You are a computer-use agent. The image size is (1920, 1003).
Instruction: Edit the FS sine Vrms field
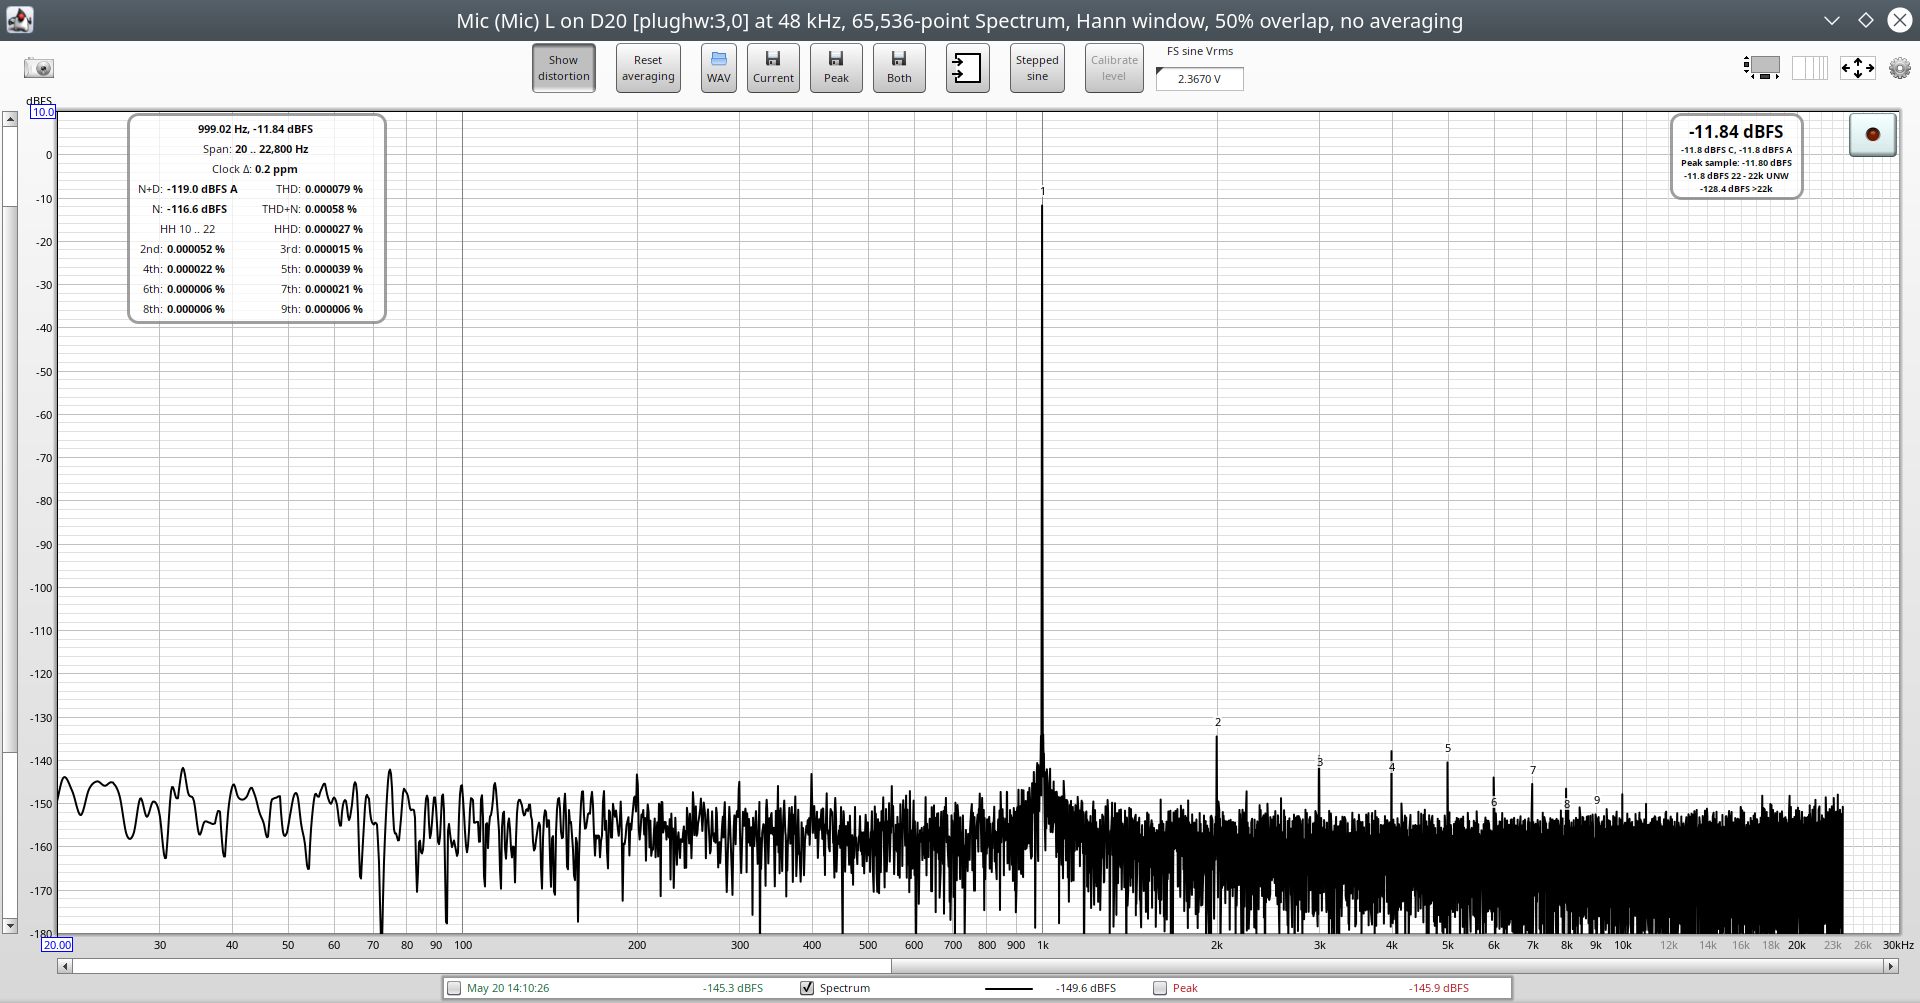coord(1199,79)
